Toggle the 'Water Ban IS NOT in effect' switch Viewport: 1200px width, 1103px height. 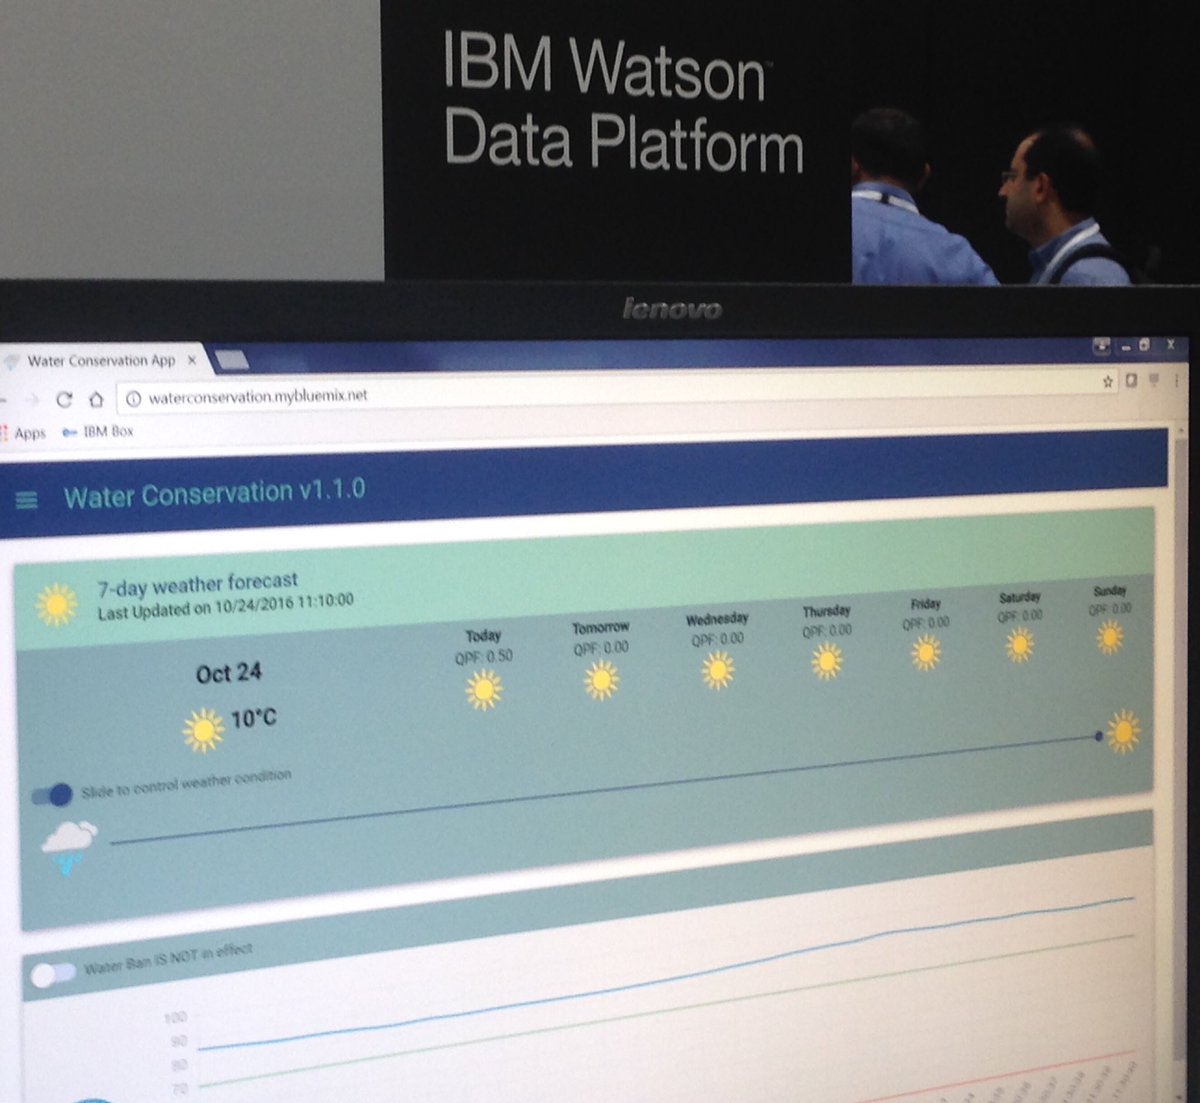(x=52, y=974)
